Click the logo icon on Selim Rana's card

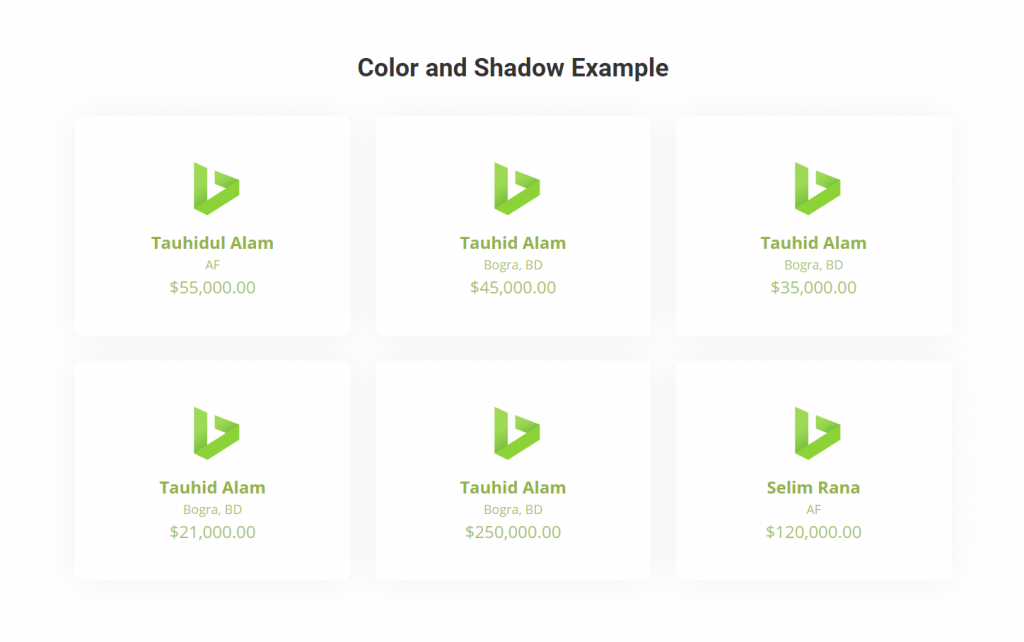(x=813, y=431)
